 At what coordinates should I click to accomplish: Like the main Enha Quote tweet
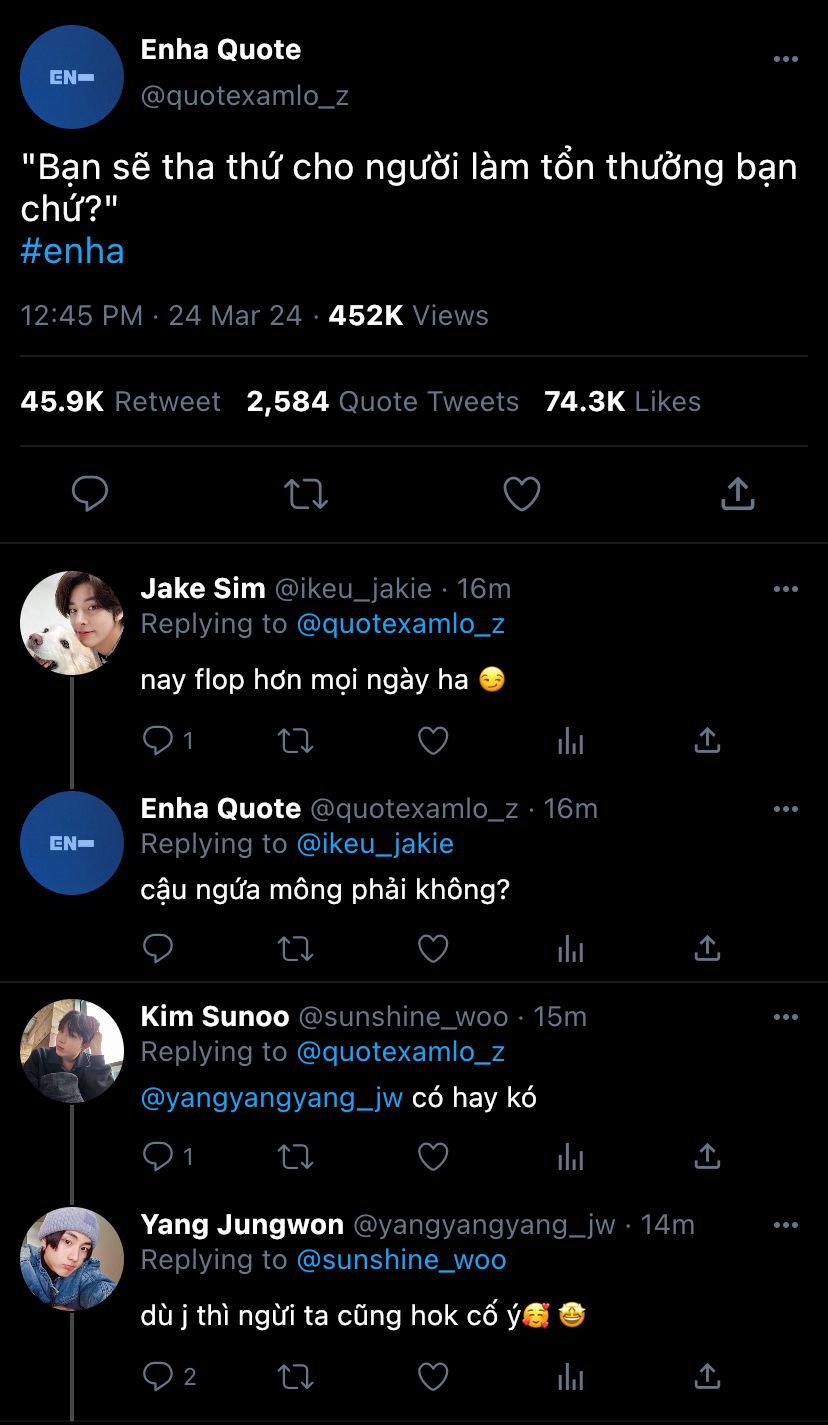tap(521, 493)
